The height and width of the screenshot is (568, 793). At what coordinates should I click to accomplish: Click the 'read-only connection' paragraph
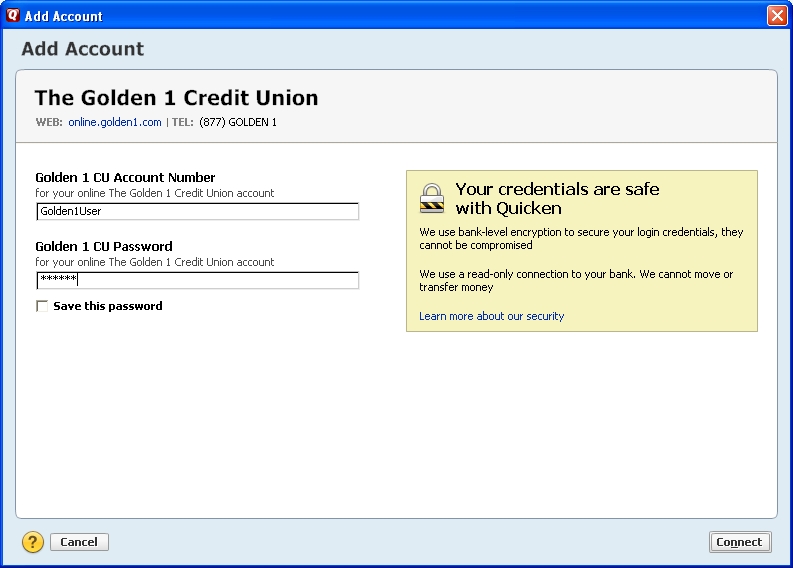576,280
